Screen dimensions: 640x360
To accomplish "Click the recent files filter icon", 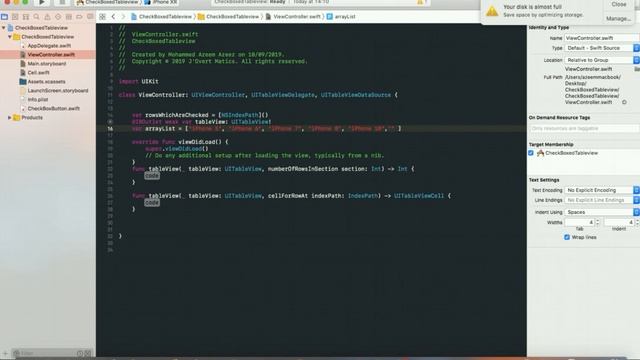I will [80, 353].
